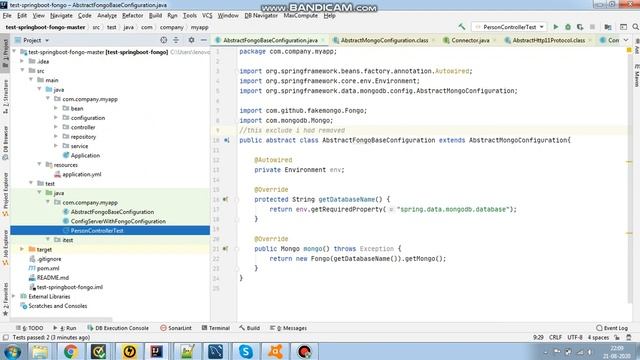Screen dimensions: 640x360
Task: Expand the .idea folder
Action: point(22,61)
